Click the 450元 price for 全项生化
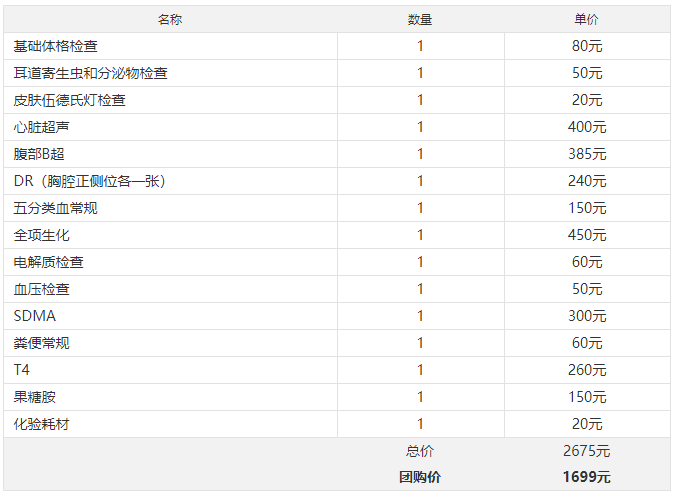This screenshot has width=674, height=495. point(587,235)
